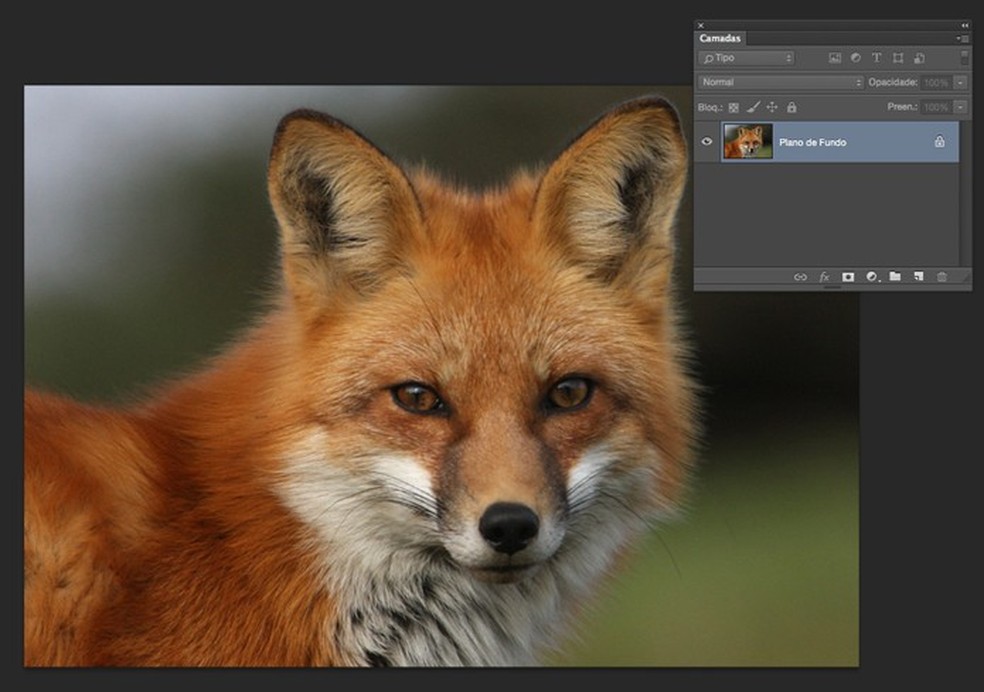Expand the Opacidade value dropdown arrow
984x692 pixels.
pyautogui.click(x=960, y=82)
